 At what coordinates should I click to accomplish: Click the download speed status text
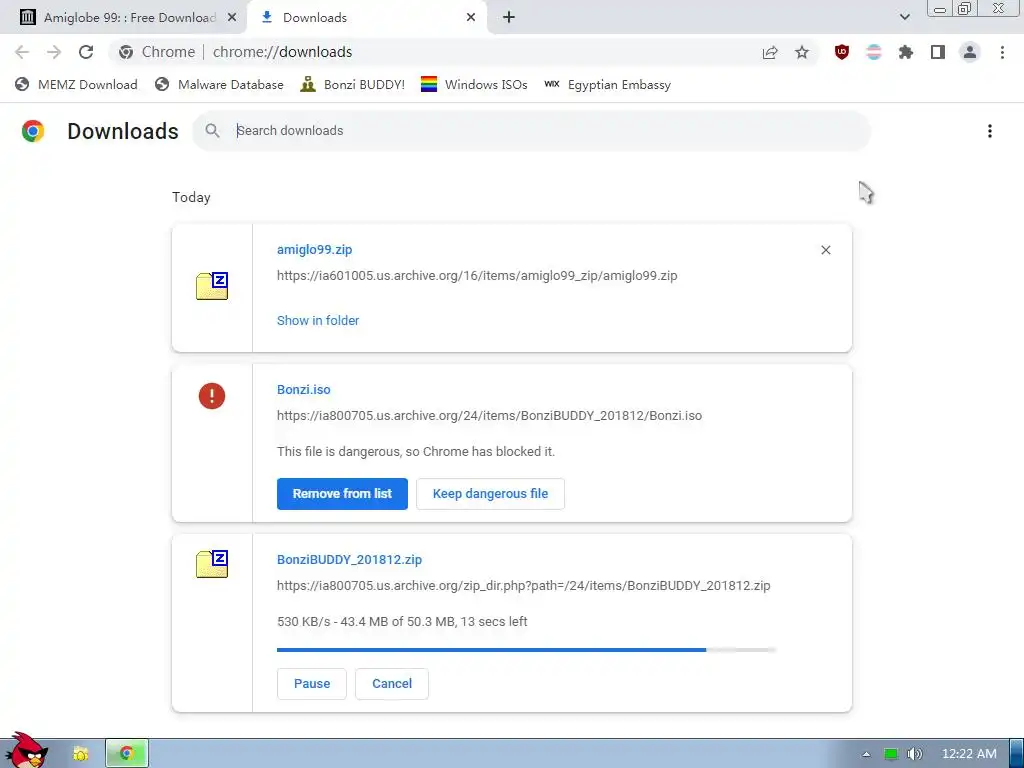tap(402, 622)
